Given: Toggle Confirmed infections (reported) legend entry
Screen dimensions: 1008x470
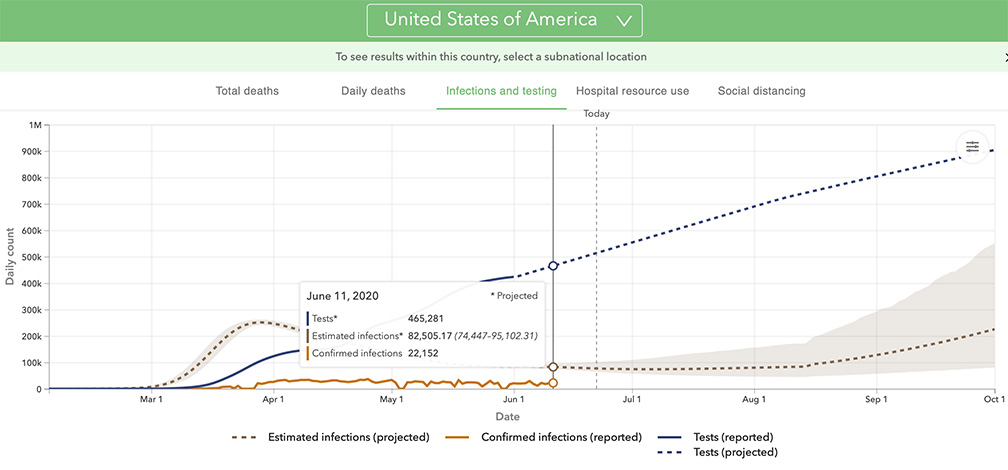Looking at the screenshot, I should pyautogui.click(x=545, y=437).
